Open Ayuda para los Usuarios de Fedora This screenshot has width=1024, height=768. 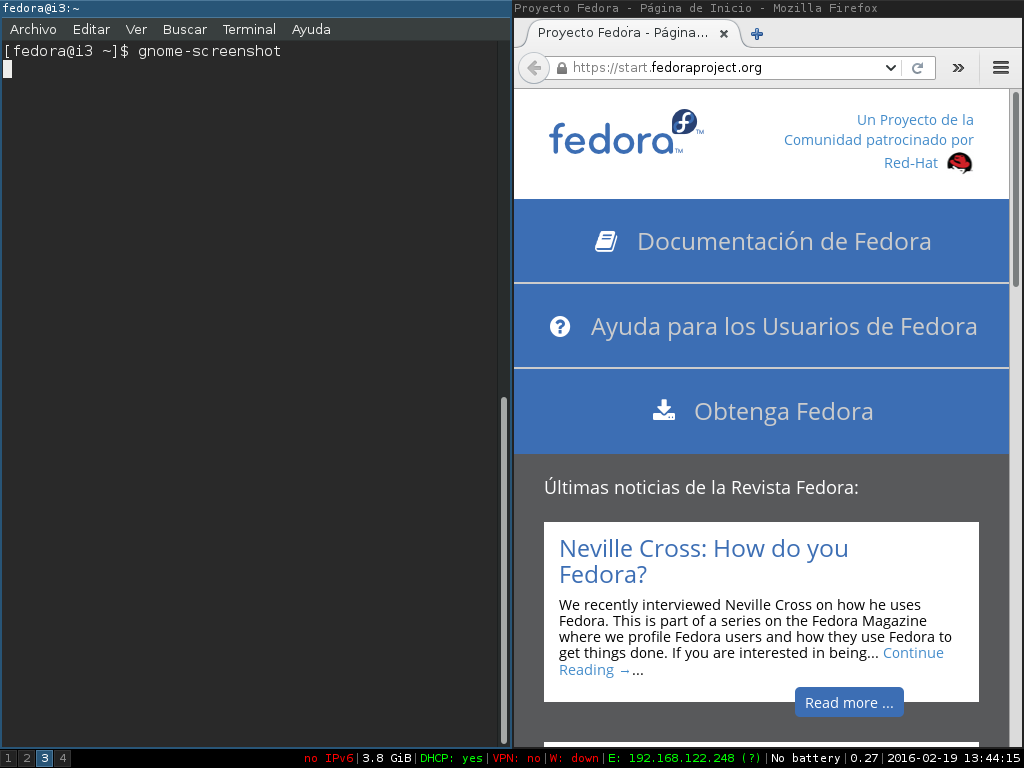(761, 326)
